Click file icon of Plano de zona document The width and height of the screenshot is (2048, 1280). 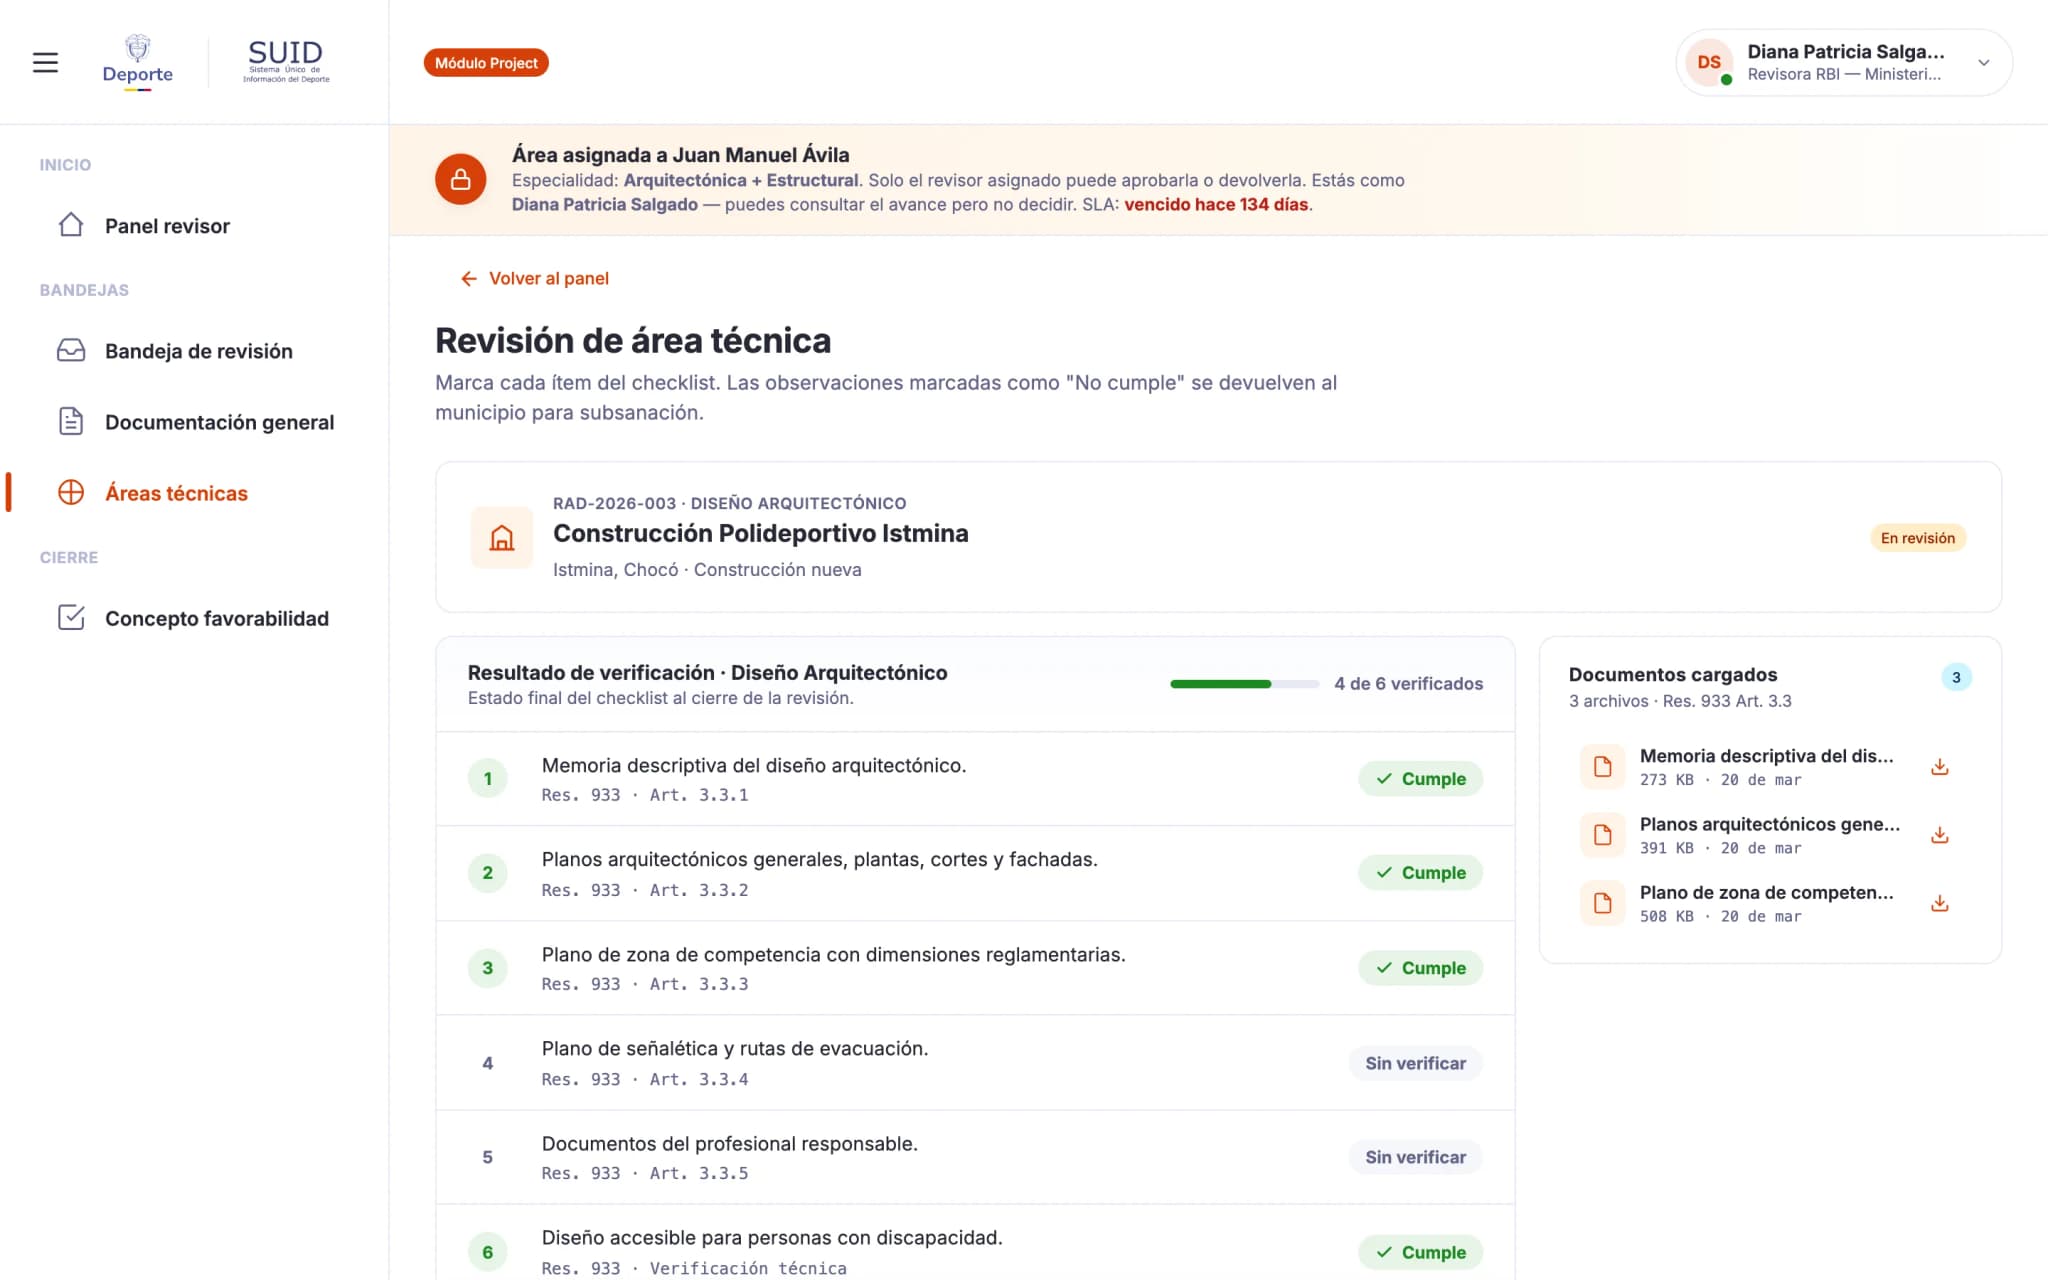pos(1602,903)
